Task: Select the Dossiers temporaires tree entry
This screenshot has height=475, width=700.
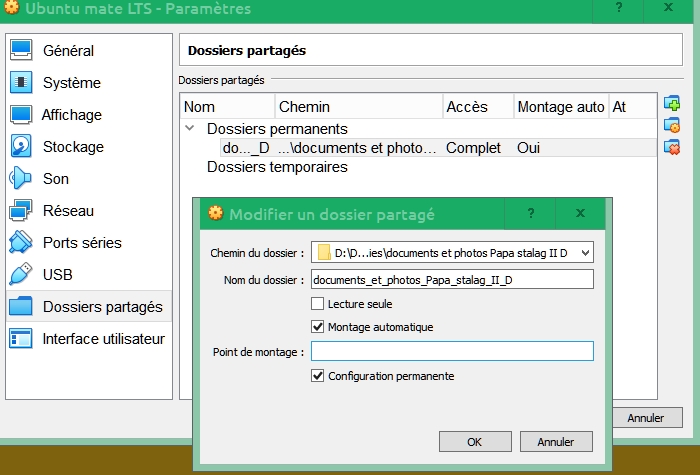Action: point(277,167)
